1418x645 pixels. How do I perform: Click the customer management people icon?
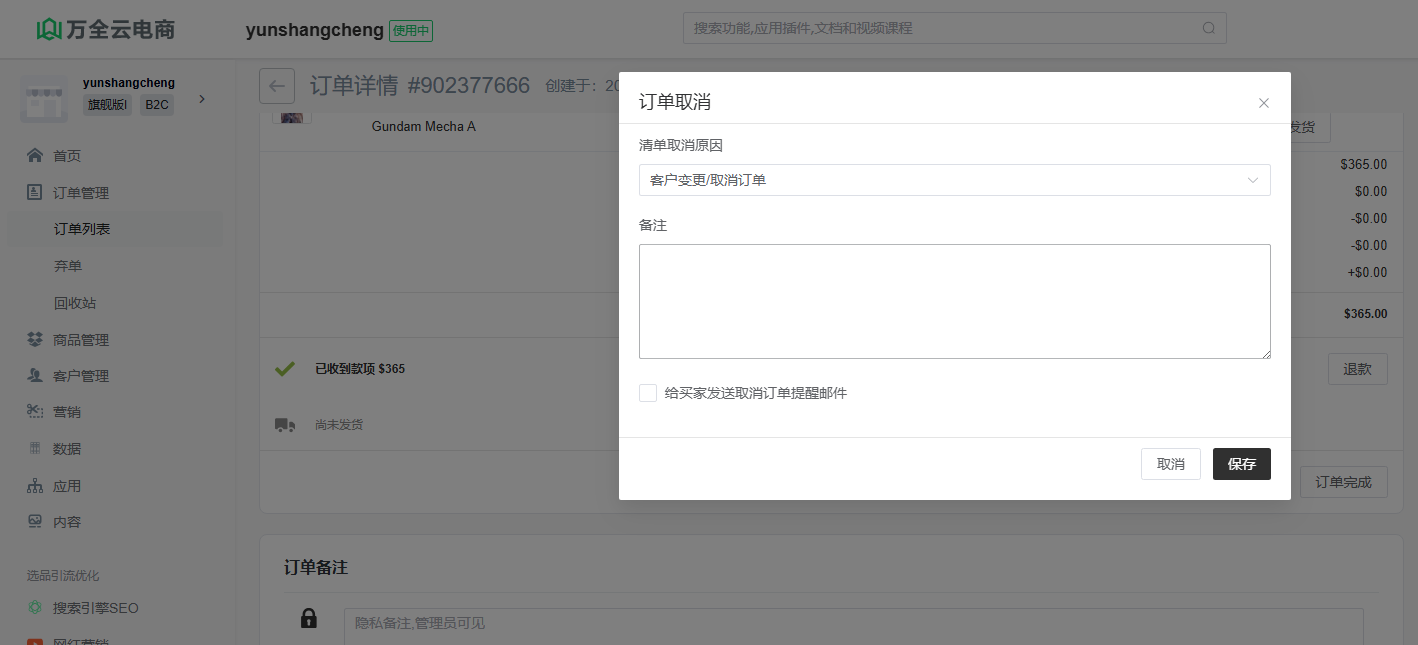pos(35,376)
